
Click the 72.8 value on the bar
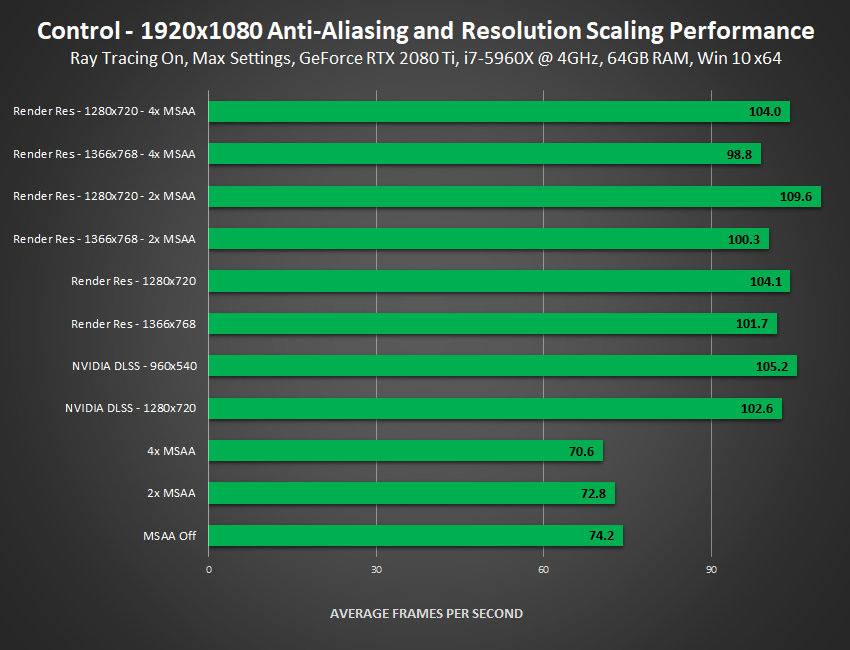coord(594,494)
